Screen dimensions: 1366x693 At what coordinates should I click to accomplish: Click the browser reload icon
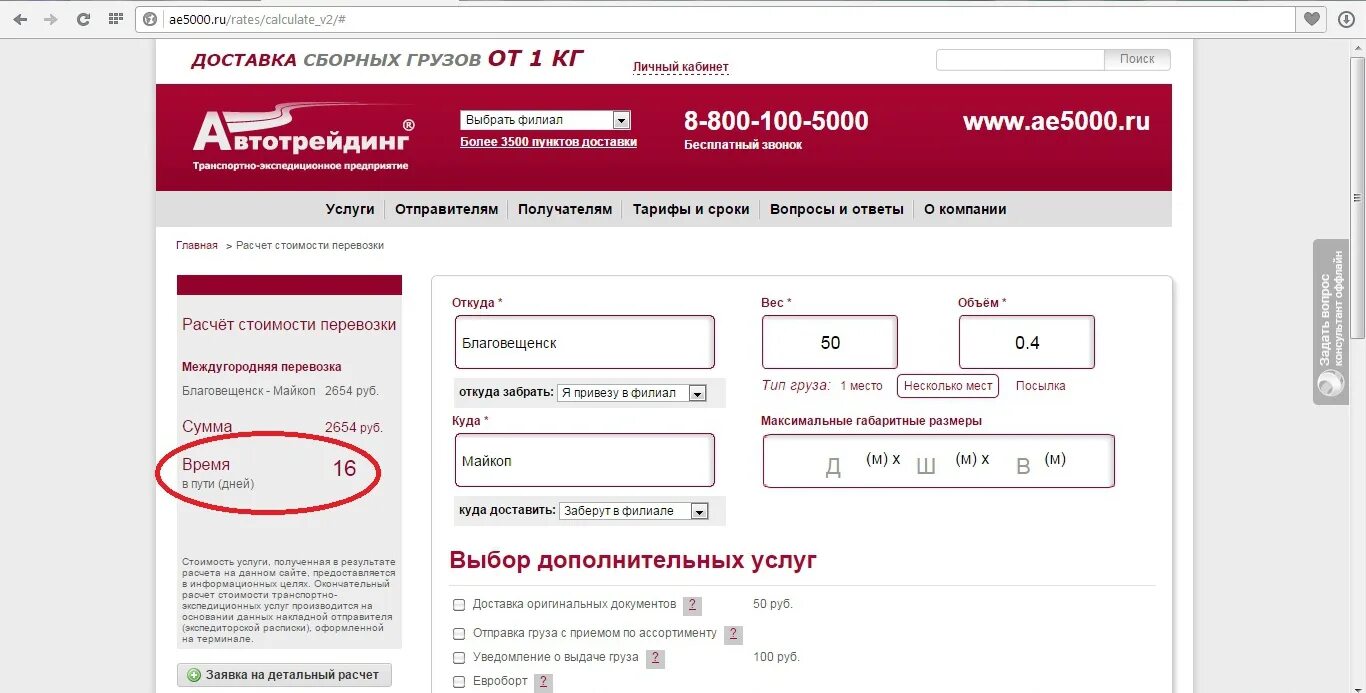[84, 19]
